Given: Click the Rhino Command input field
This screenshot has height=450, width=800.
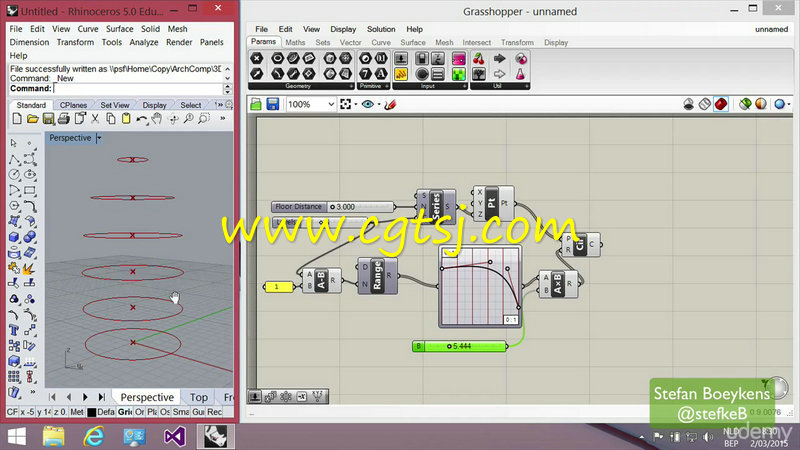Looking at the screenshot, I should coord(138,88).
